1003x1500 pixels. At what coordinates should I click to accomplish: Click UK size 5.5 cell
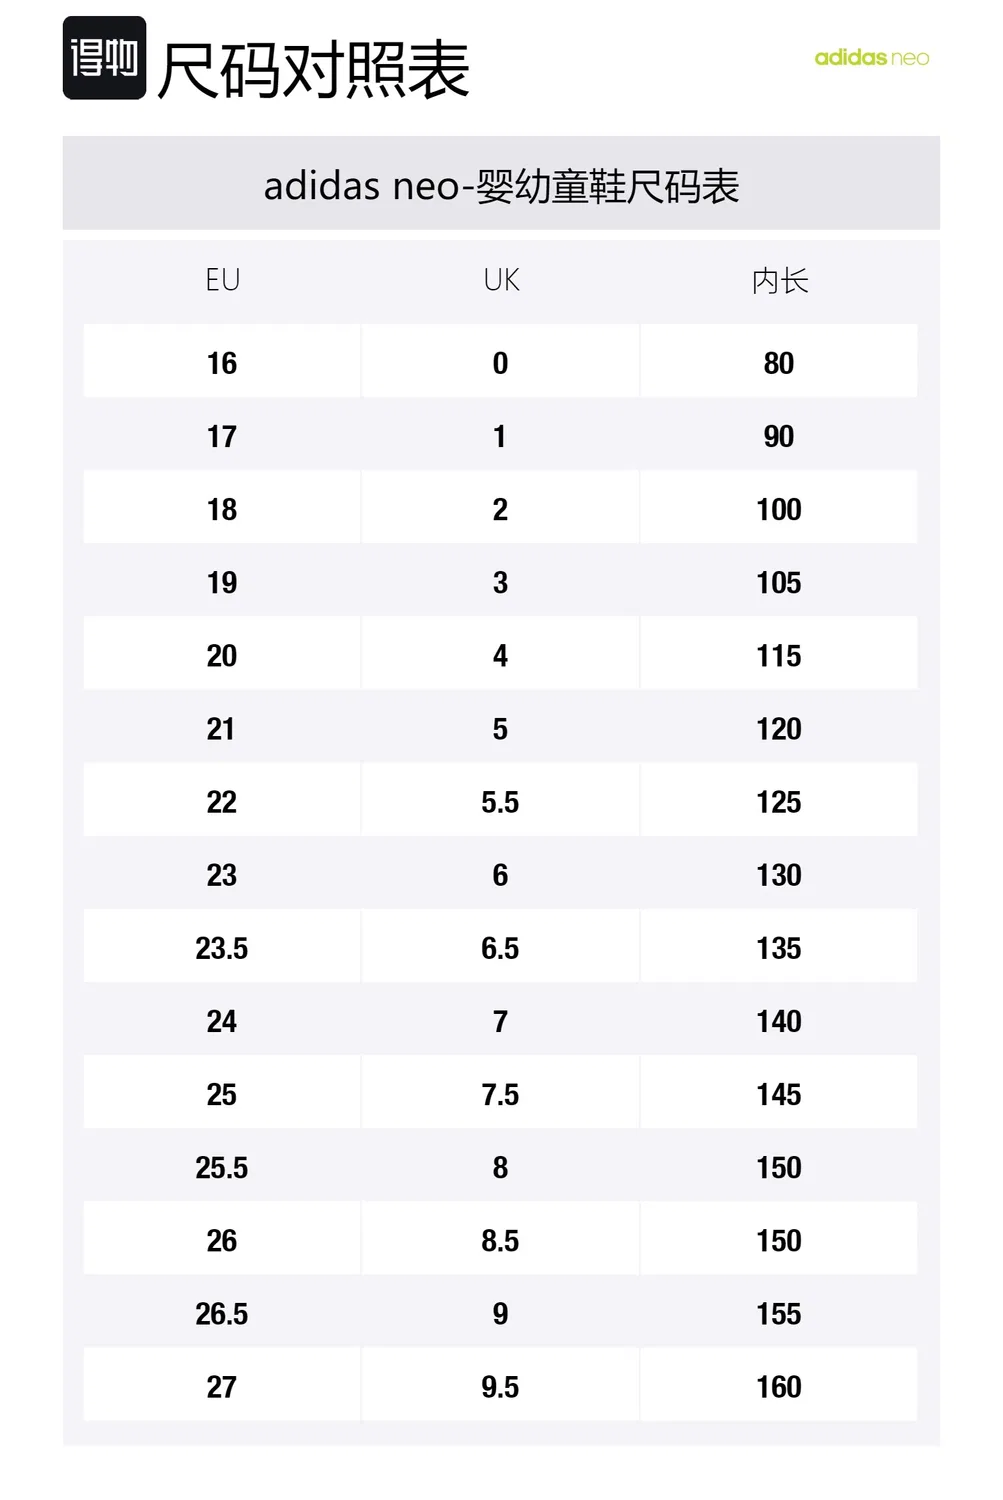pyautogui.click(x=500, y=801)
